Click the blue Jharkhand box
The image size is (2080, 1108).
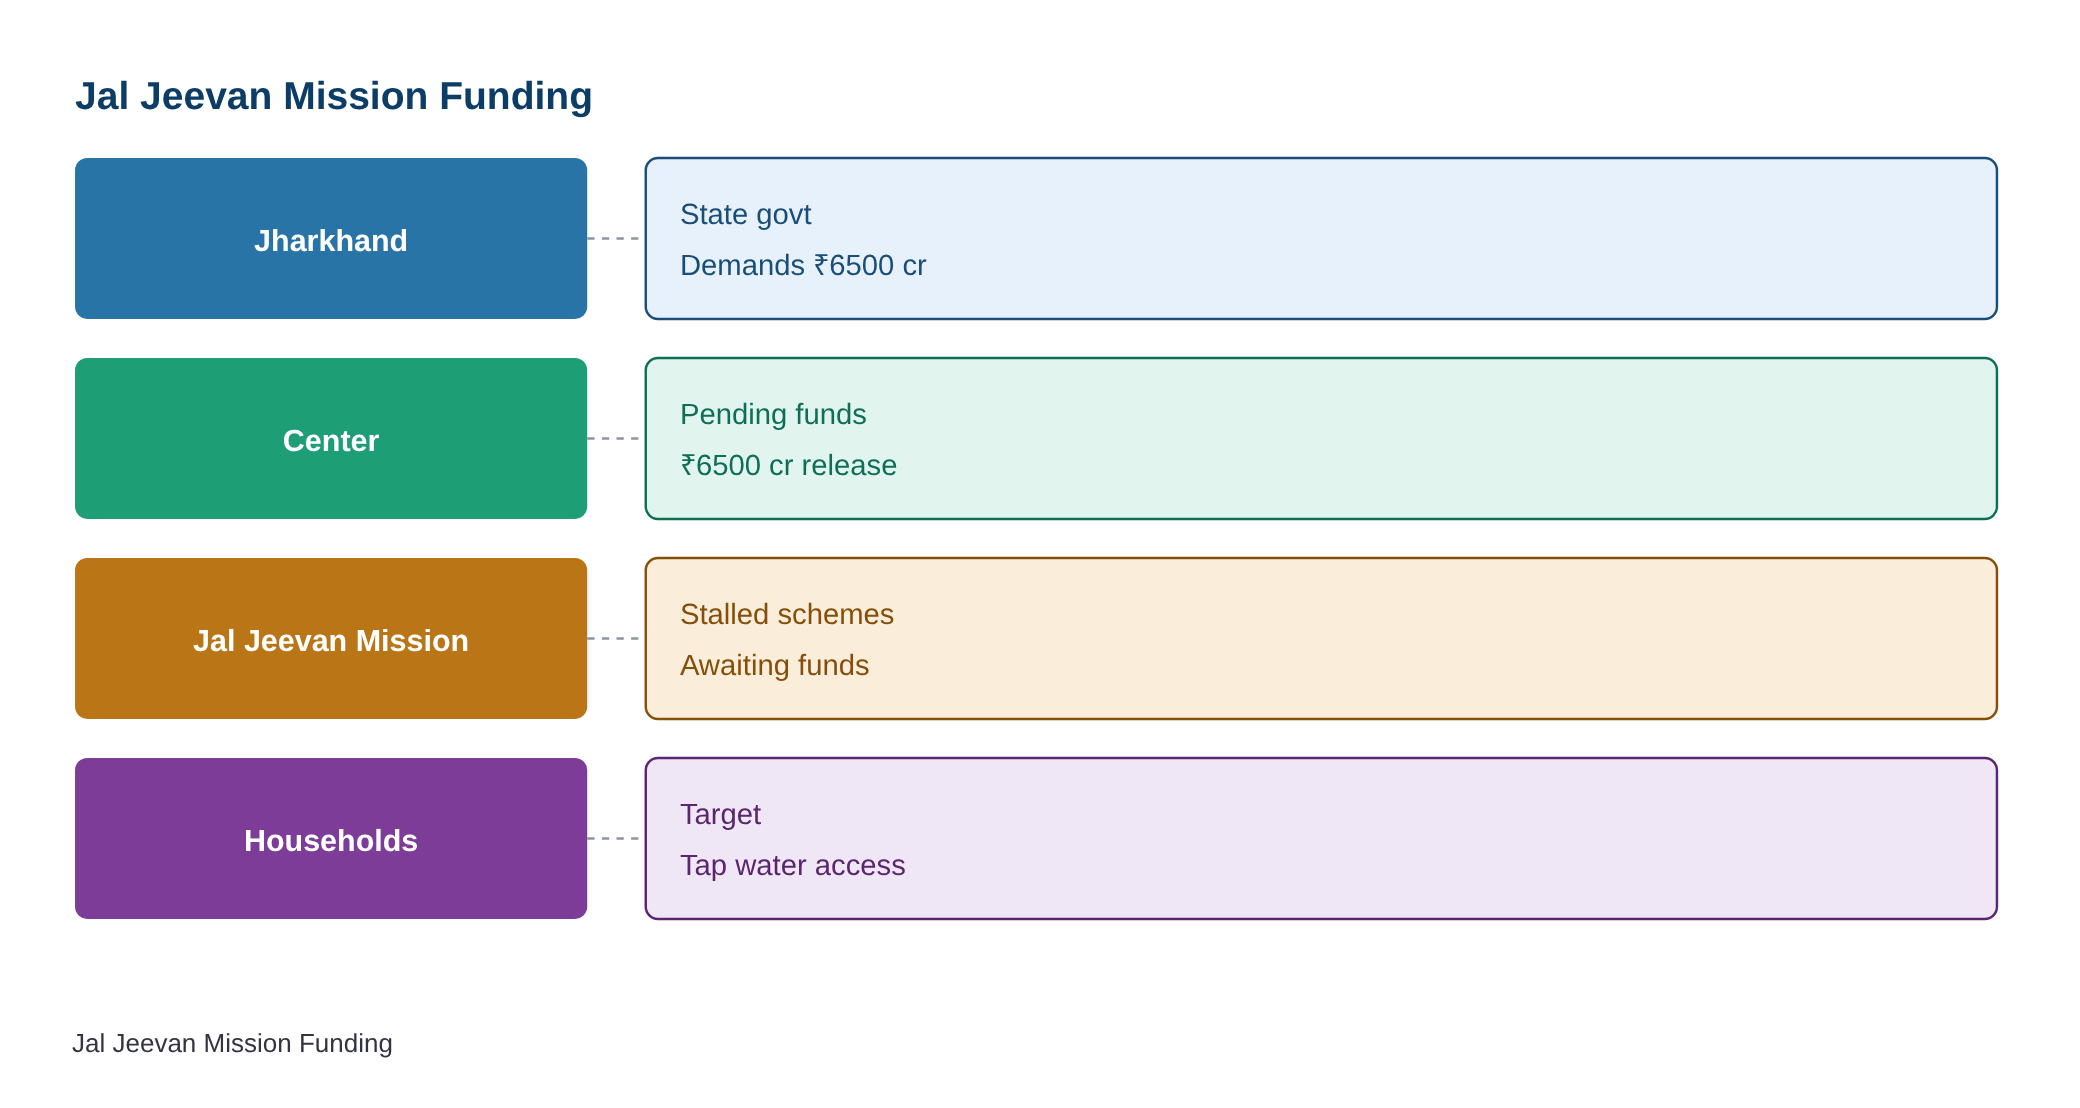[331, 238]
